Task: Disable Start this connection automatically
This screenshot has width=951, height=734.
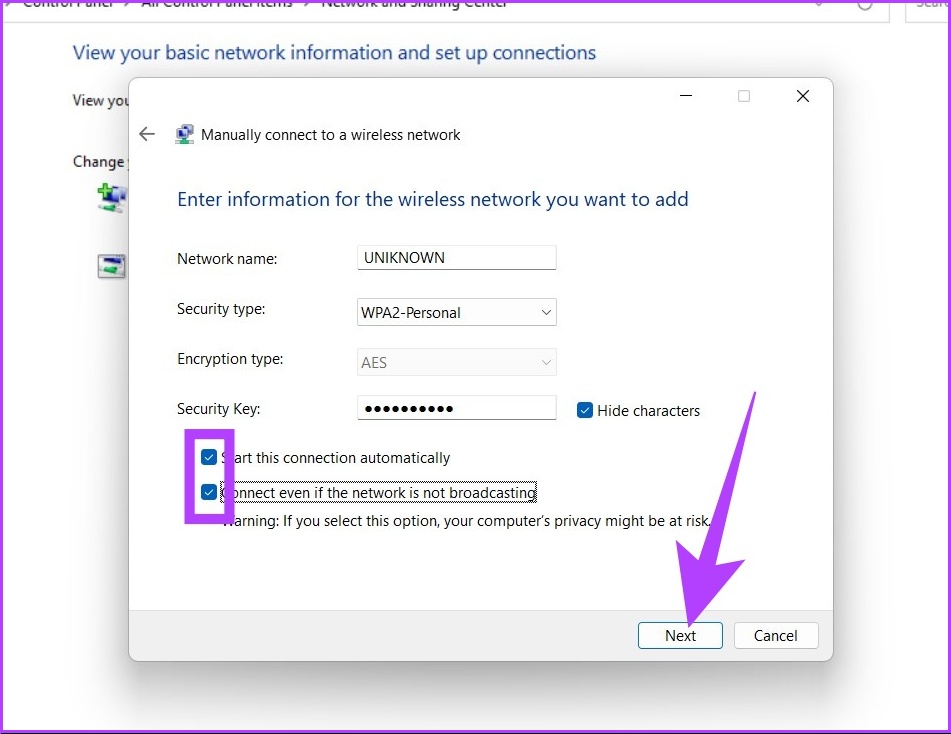Action: pos(209,457)
